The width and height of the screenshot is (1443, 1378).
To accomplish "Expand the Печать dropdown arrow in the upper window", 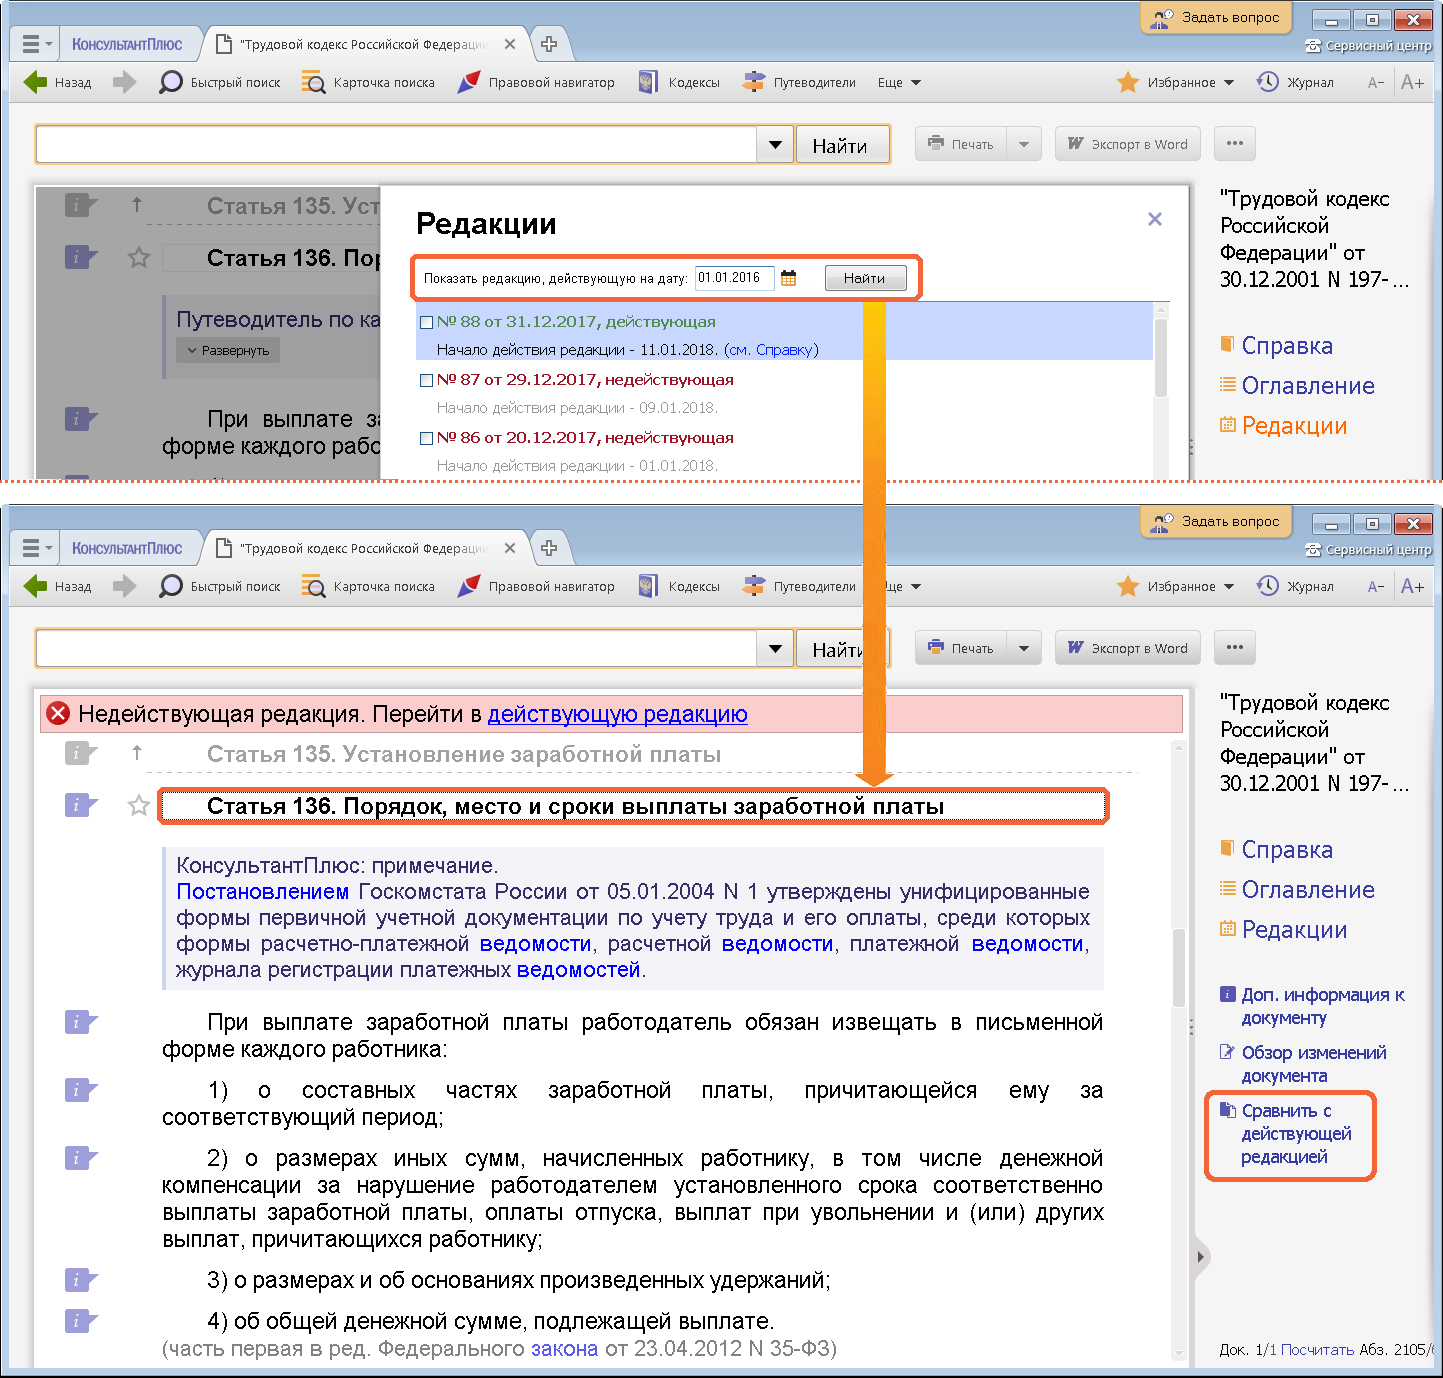I will (x=1024, y=144).
